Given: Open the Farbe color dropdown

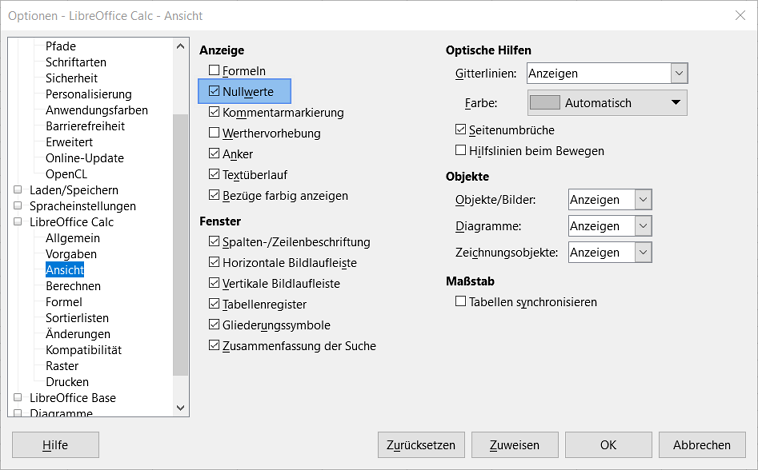Looking at the screenshot, I should pyautogui.click(x=607, y=103).
